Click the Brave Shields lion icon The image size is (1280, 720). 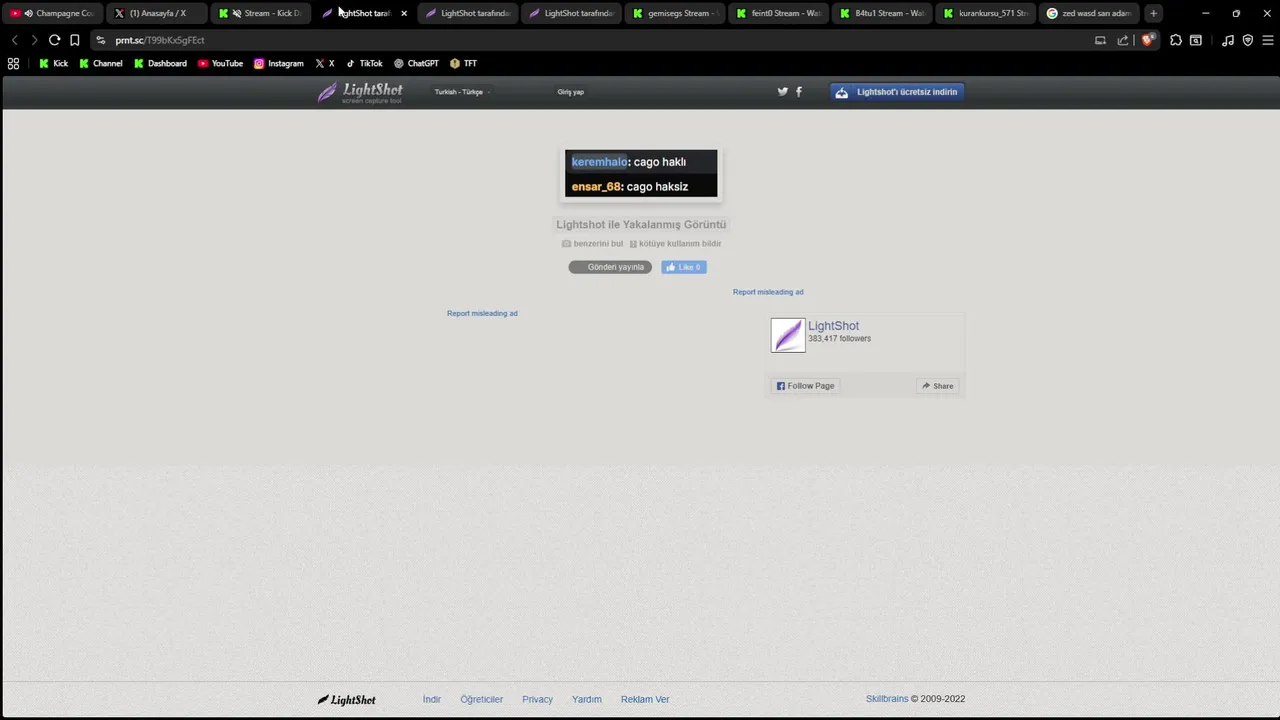[1147, 40]
